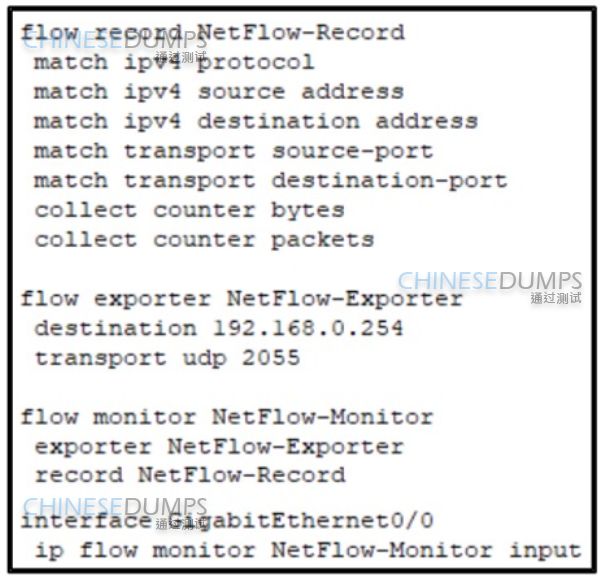Click the 'transport udp 2055' line
The height and width of the screenshot is (576, 602).
coord(167,359)
